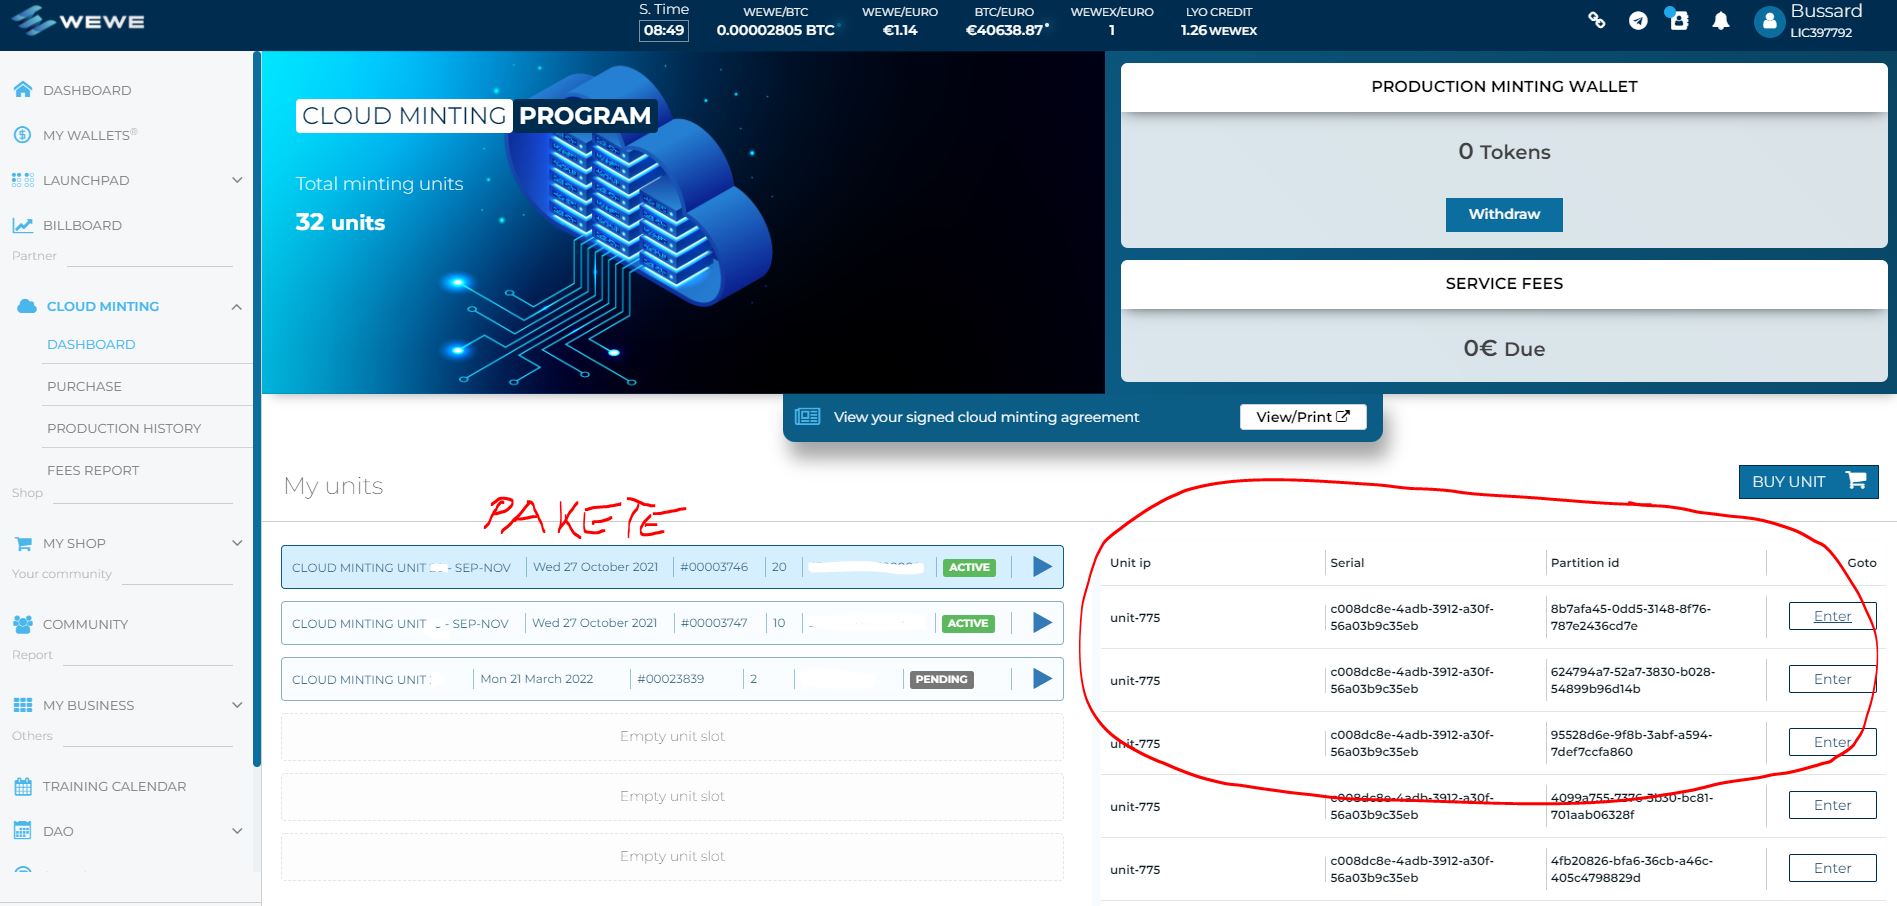1897x906 pixels.
Task: Click the My Shop cart icon
Action: [x=23, y=543]
